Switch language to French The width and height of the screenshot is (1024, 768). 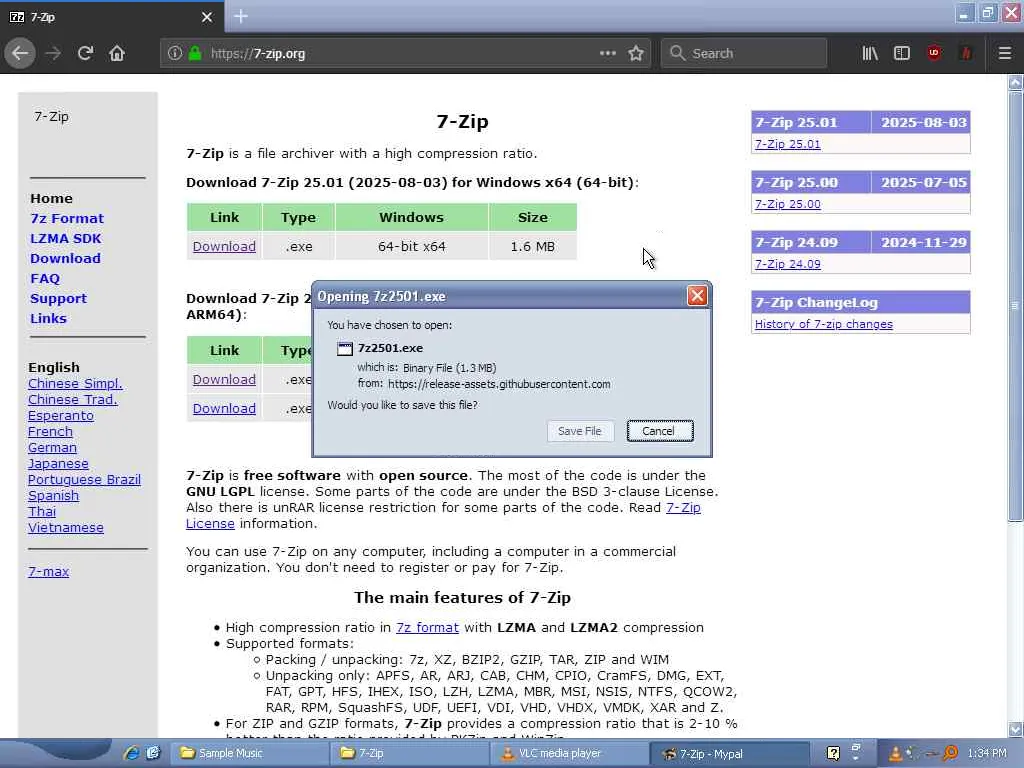(x=50, y=432)
